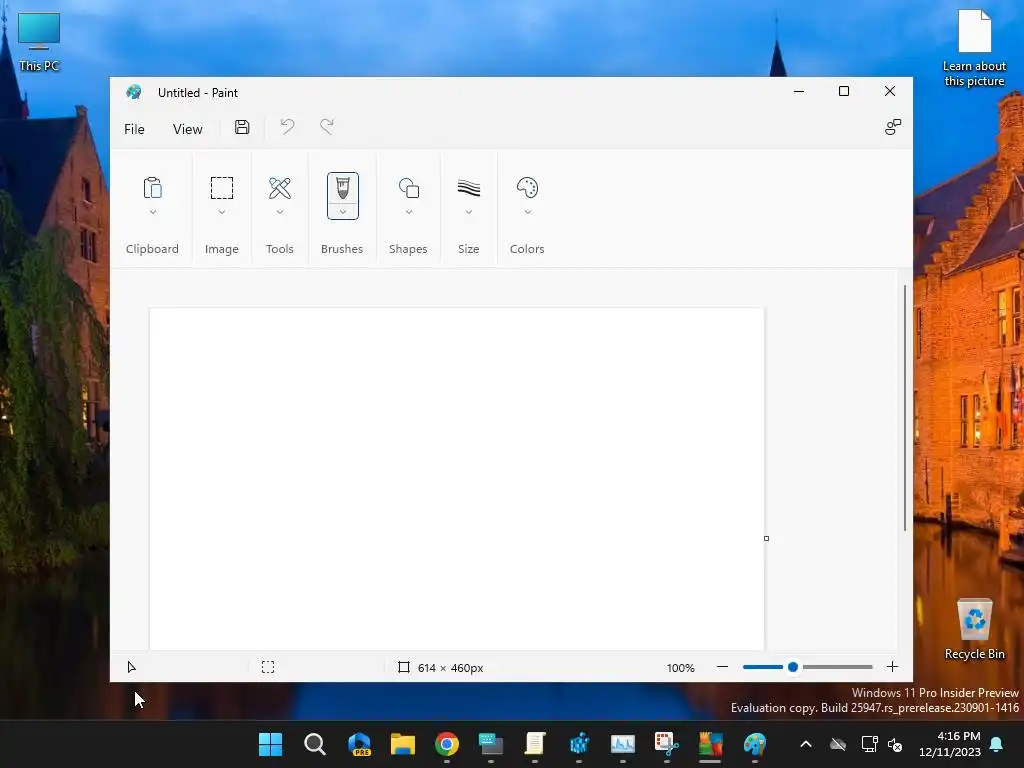Click the Redo arrow icon
The image size is (1024, 768).
tap(327, 127)
